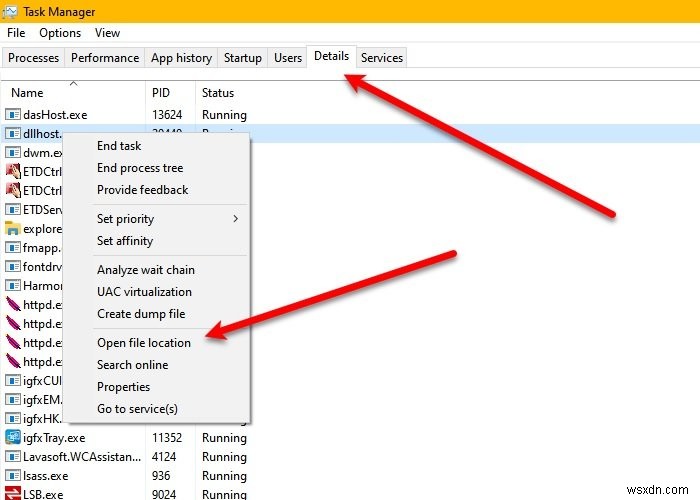
Task: Click the igfxHK process icon
Action: coord(13,418)
